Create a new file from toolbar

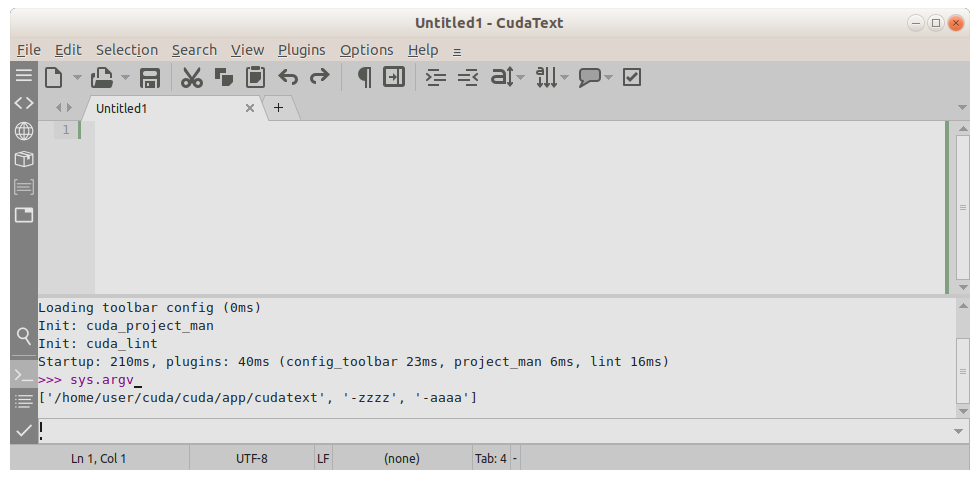point(54,78)
